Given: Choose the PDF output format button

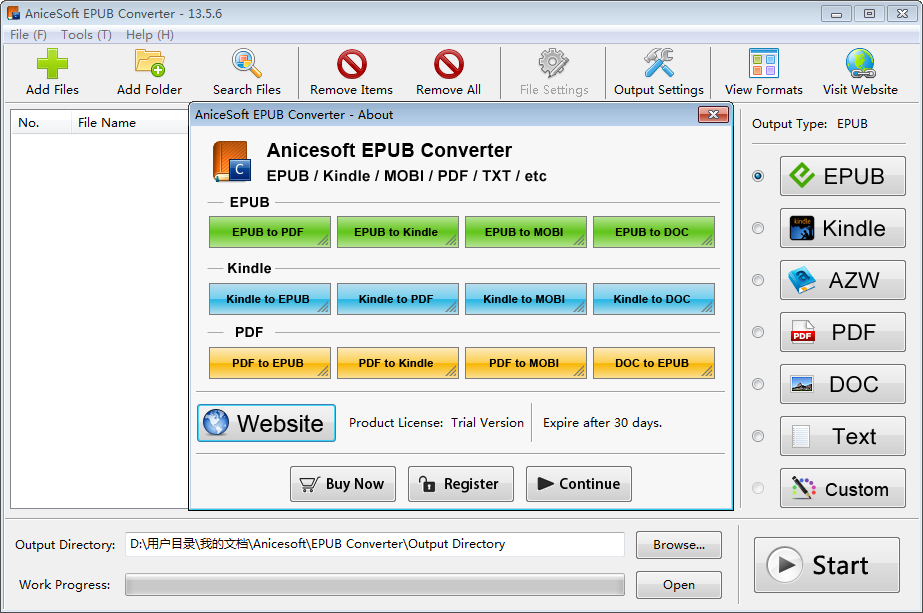Looking at the screenshot, I should coord(842,332).
